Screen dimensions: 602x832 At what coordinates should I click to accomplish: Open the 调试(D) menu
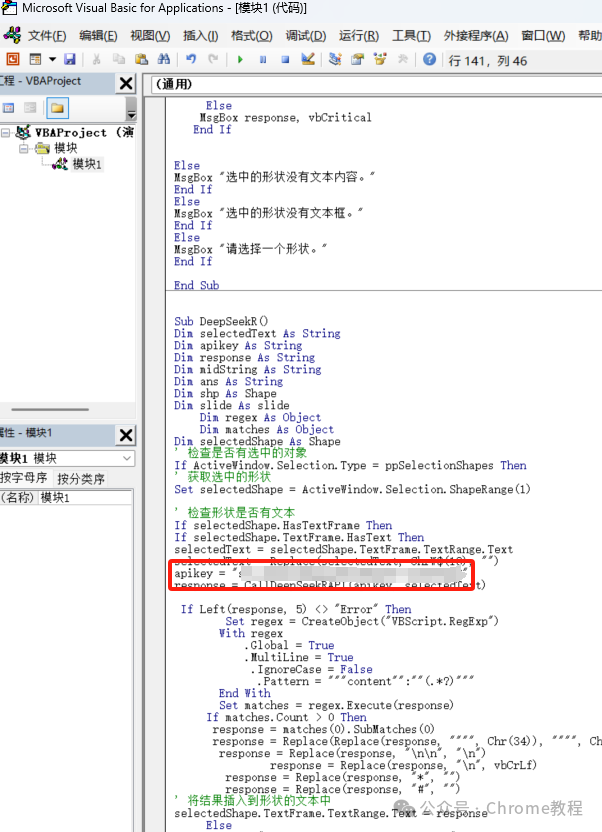[306, 36]
